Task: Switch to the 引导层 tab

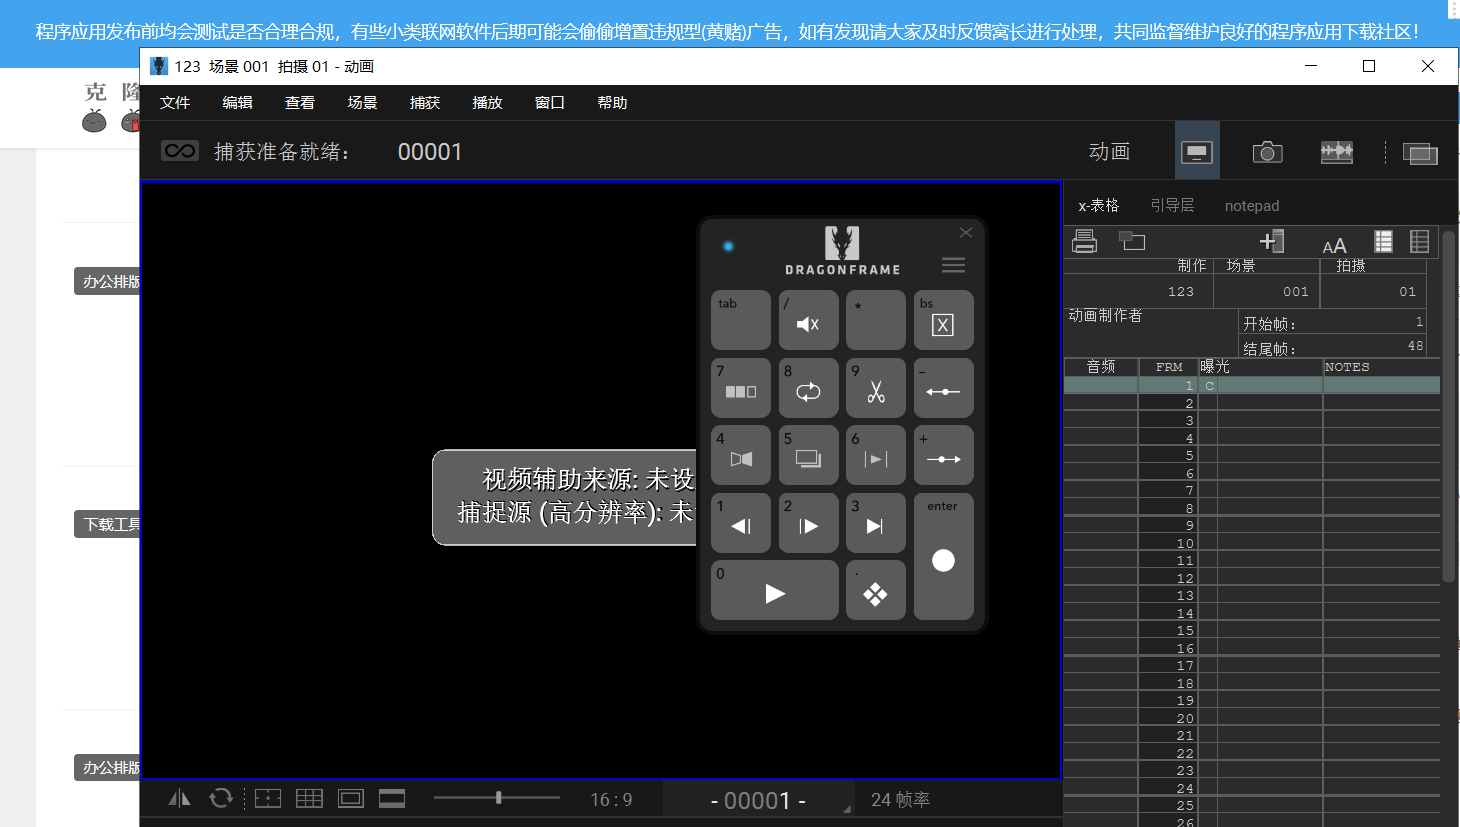Action: point(1172,205)
